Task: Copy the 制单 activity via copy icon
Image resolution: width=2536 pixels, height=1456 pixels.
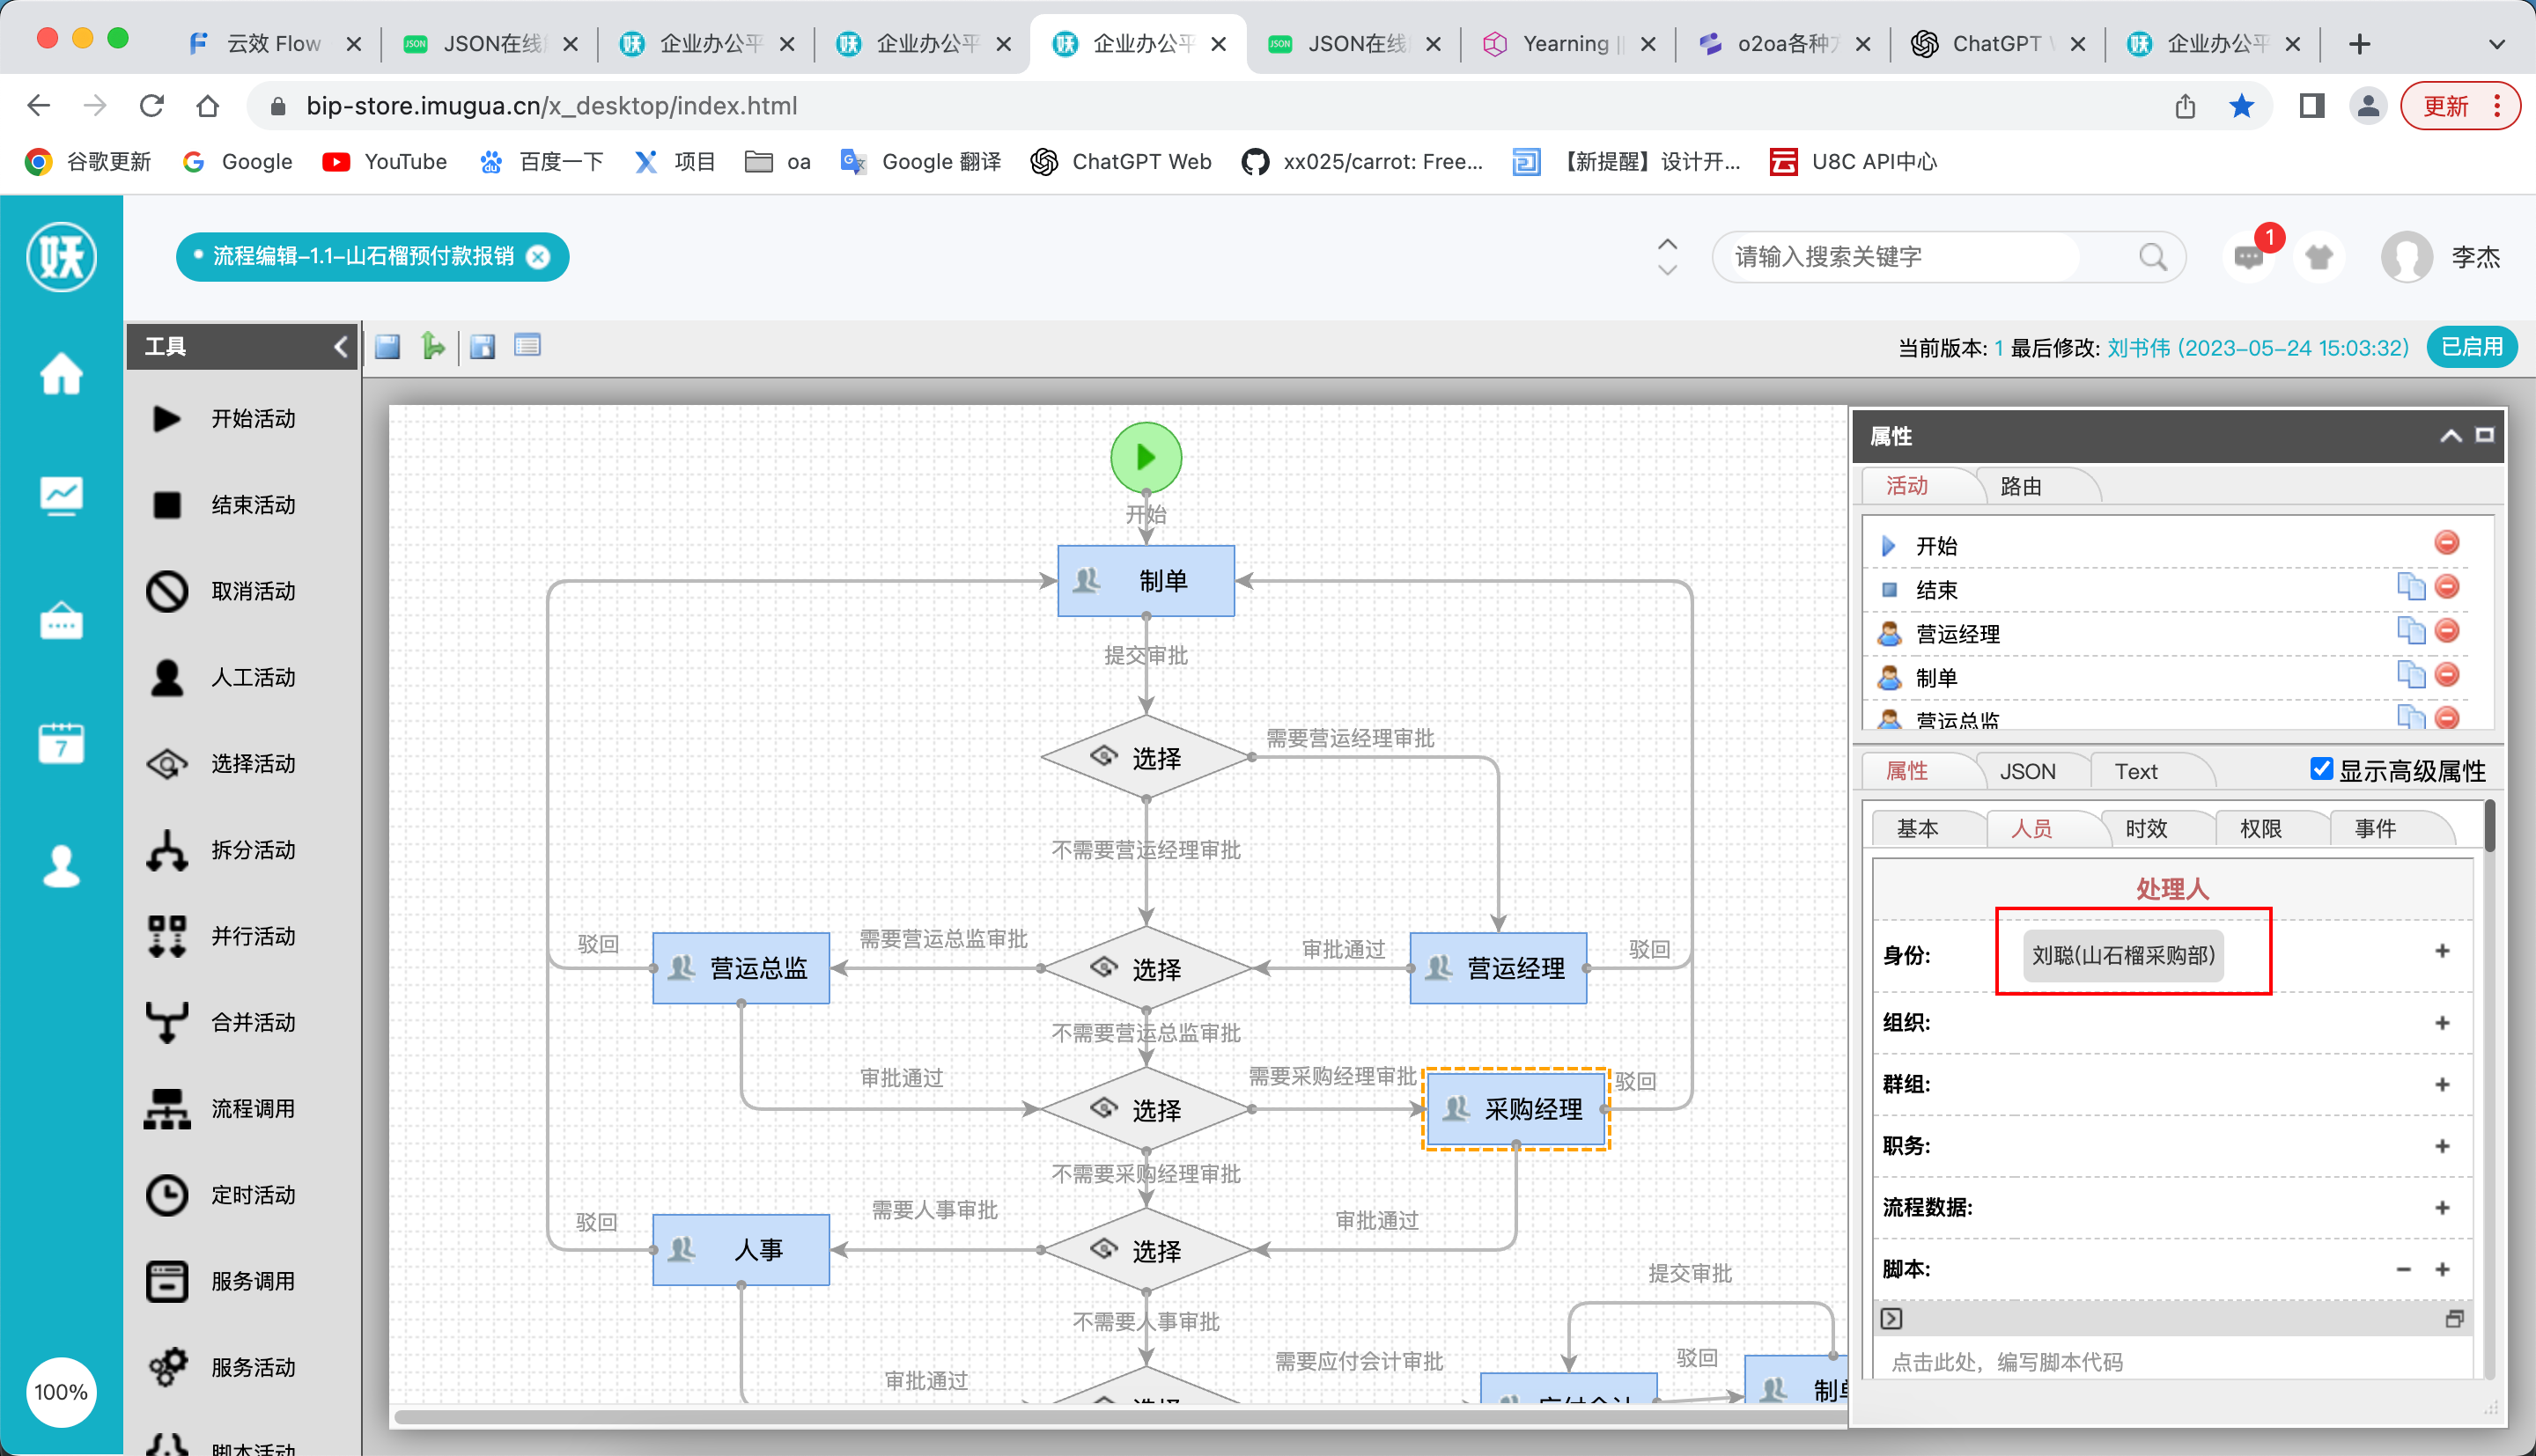Action: tap(2410, 676)
